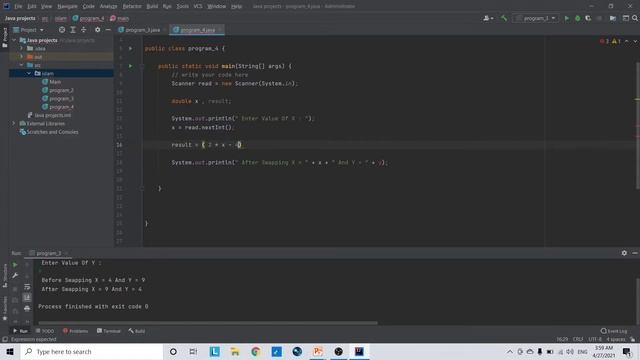Toggle the Structure side tool window

pyautogui.click(x=5, y=276)
